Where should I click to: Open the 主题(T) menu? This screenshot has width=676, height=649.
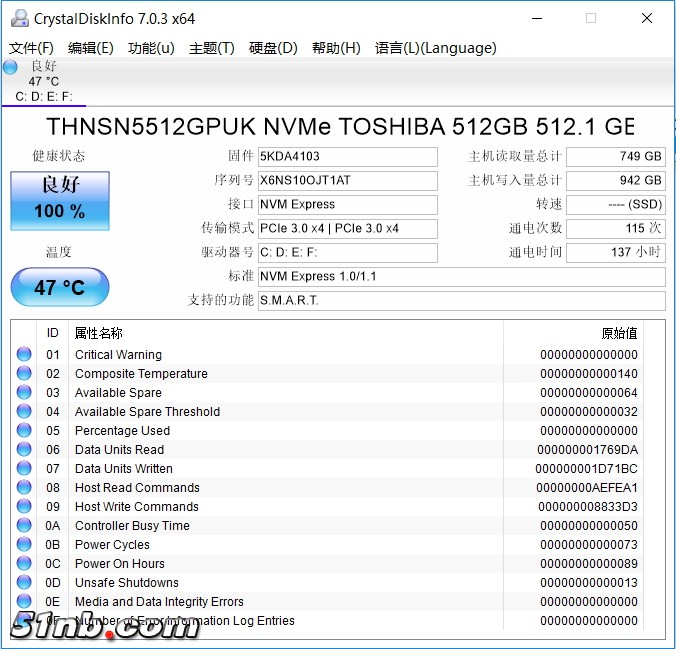[x=211, y=48]
